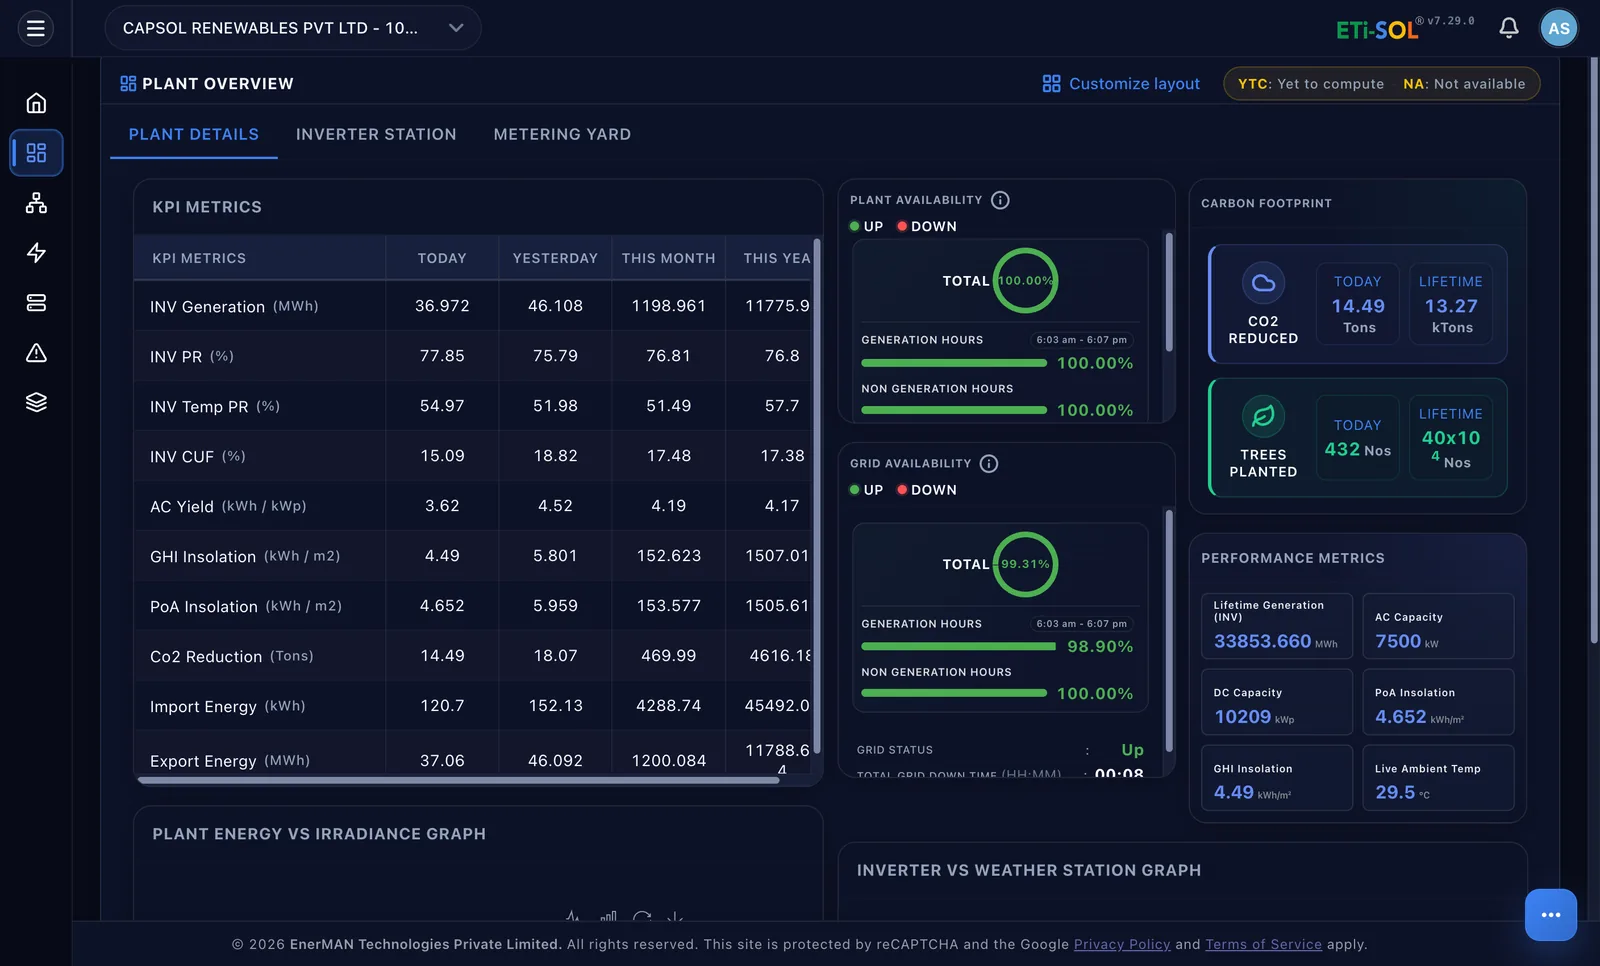Open the hamburger menu
Screen dimensions: 1600x966
(36, 28)
